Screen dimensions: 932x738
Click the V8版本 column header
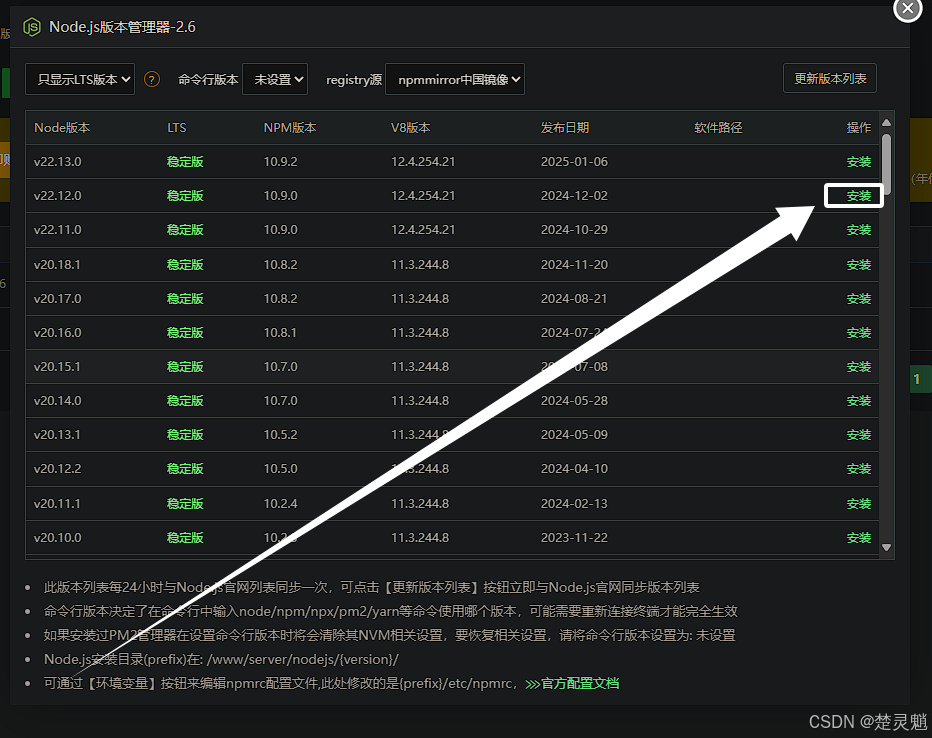[x=411, y=128]
